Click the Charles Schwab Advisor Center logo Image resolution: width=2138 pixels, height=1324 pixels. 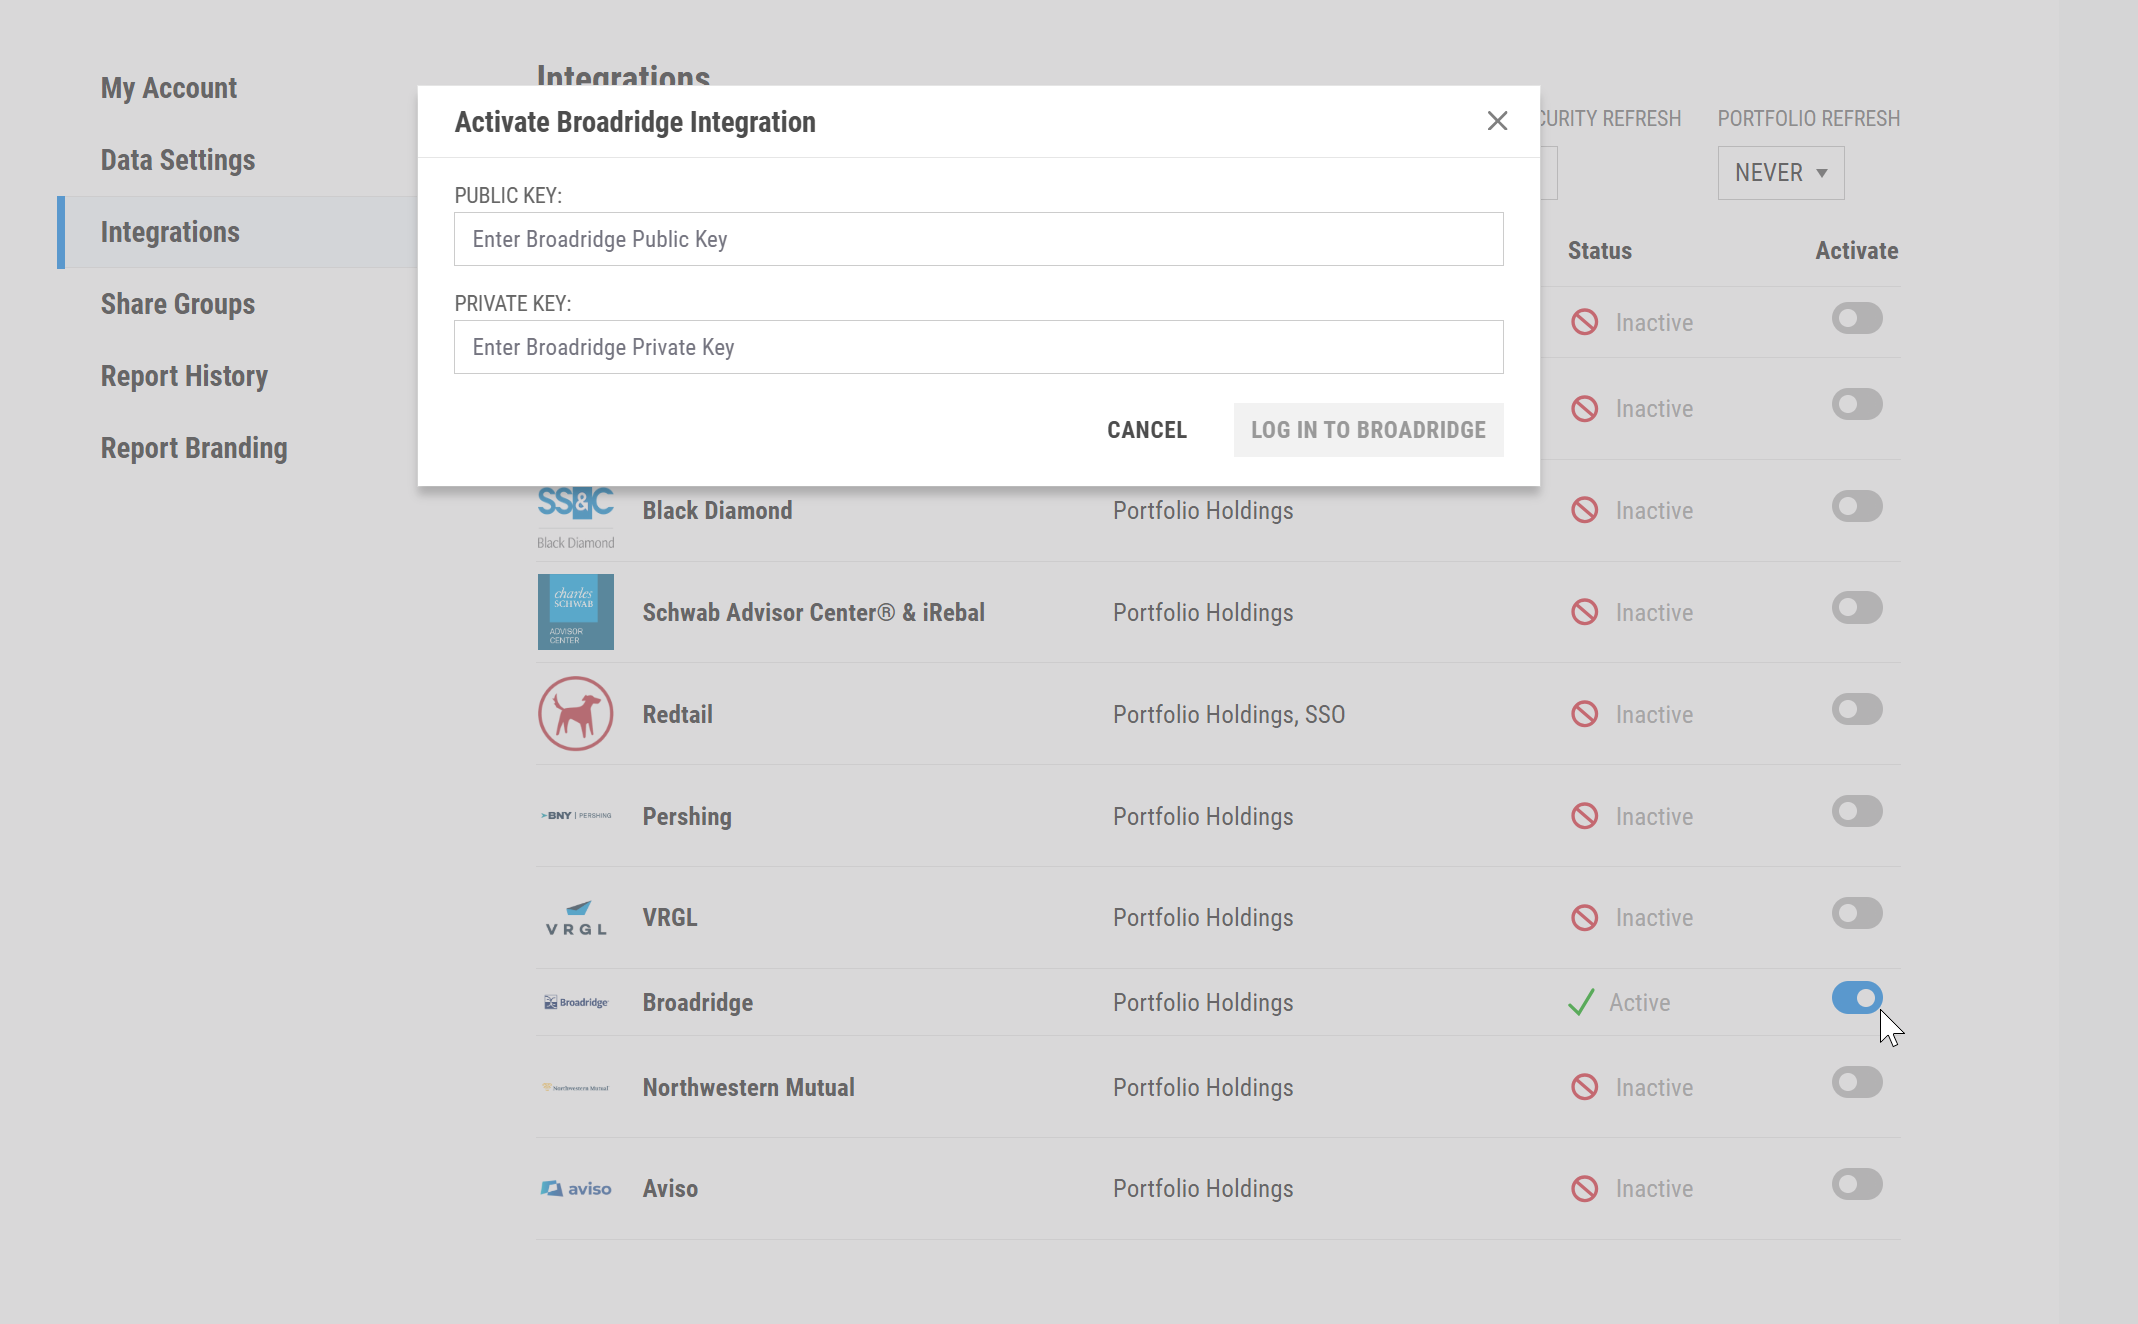[576, 612]
